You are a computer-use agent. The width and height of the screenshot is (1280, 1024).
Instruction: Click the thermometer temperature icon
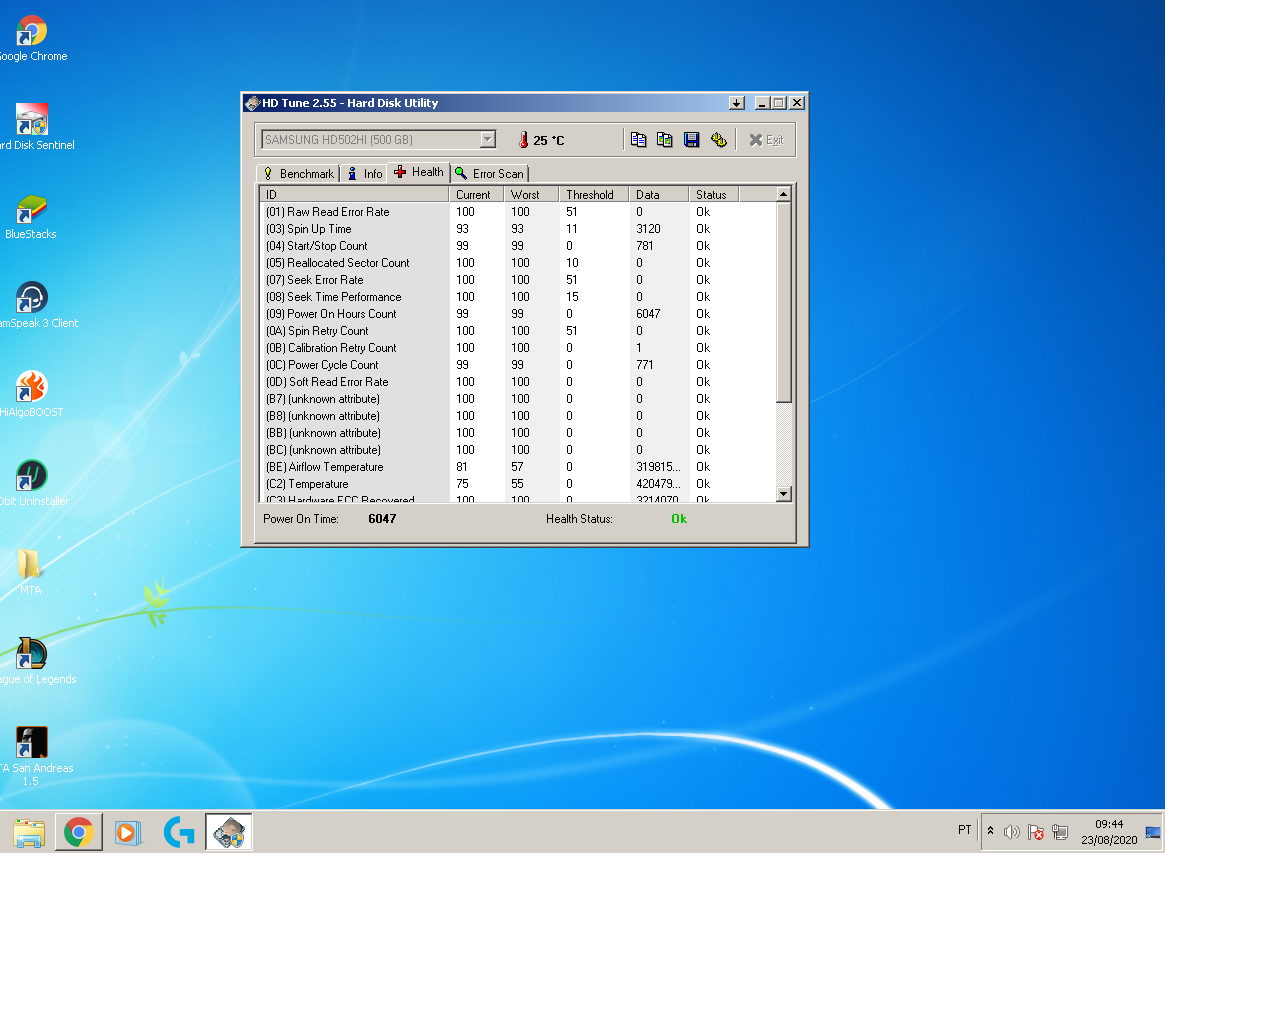[523, 140]
